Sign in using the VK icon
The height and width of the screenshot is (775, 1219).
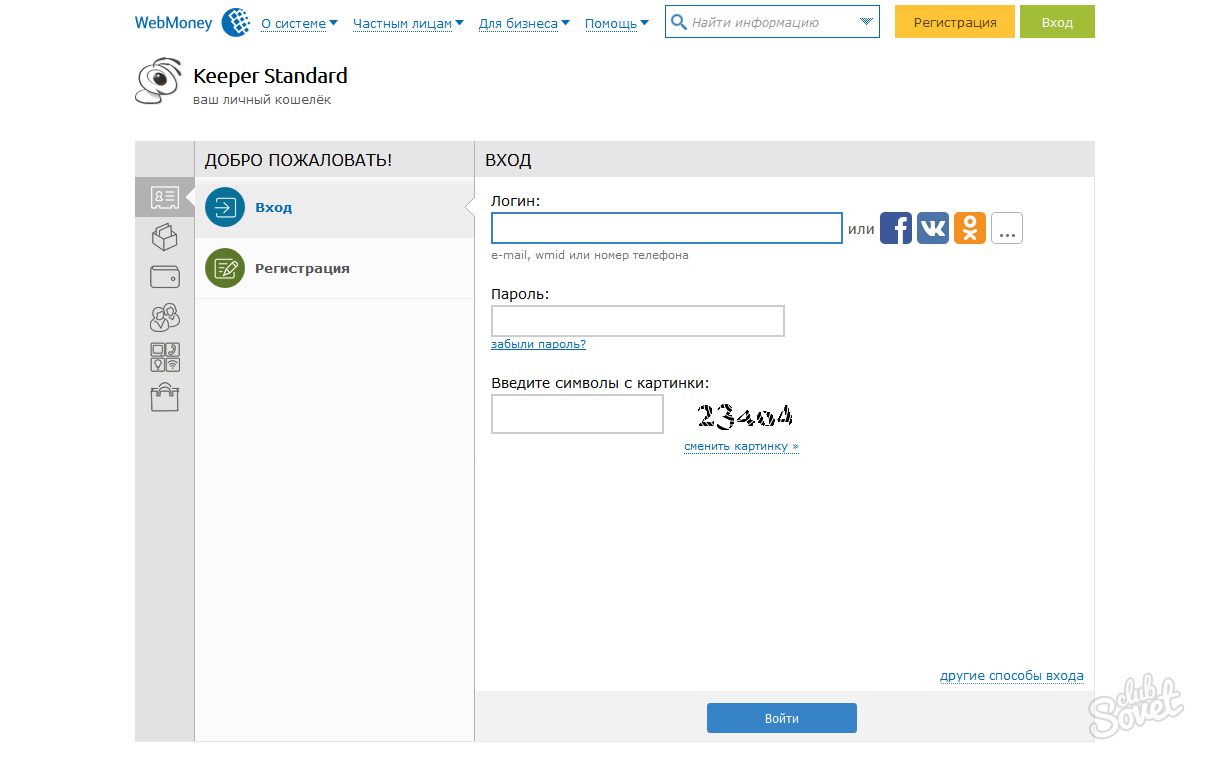coord(932,228)
